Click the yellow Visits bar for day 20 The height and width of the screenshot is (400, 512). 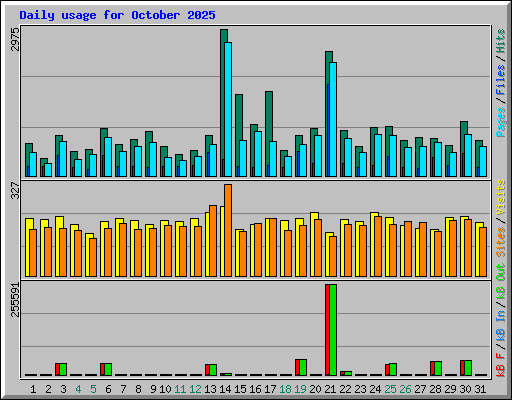click(313, 244)
